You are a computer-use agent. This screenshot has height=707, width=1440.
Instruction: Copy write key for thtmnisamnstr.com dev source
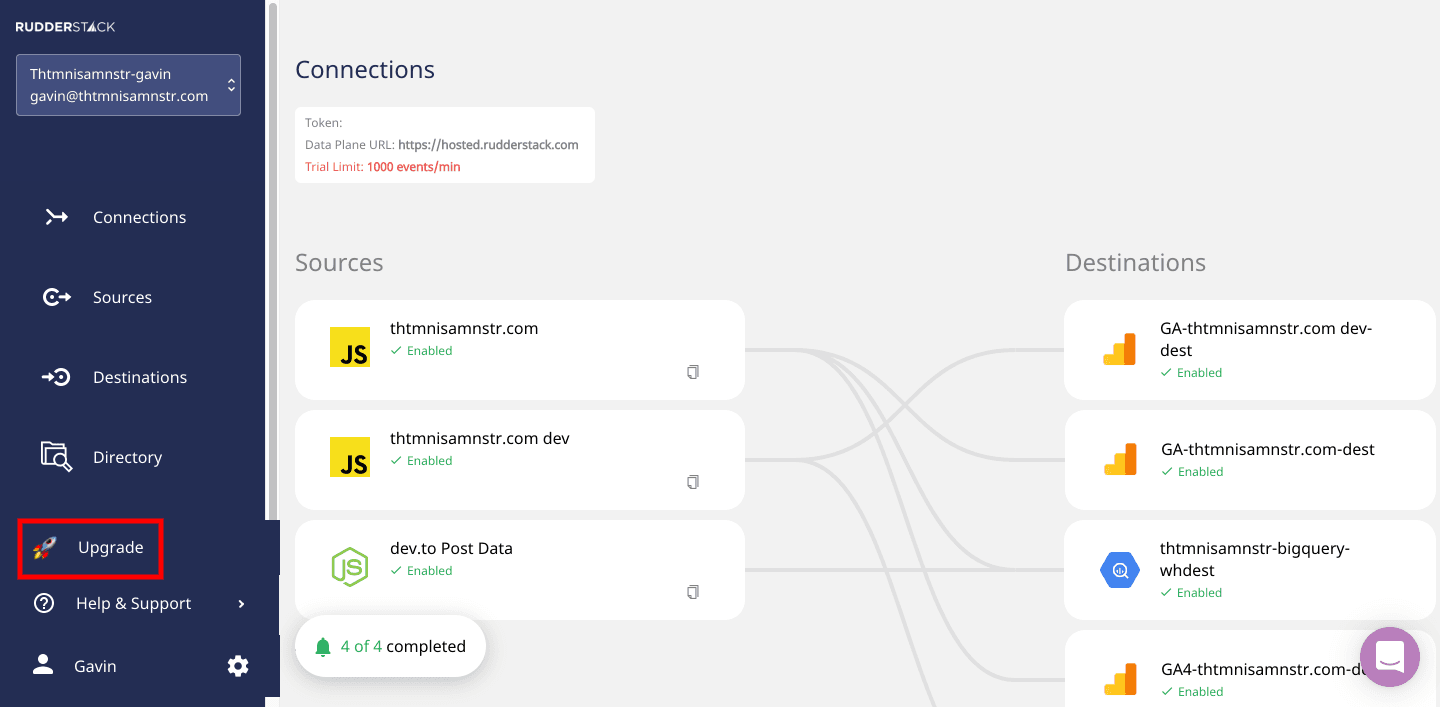click(x=693, y=482)
